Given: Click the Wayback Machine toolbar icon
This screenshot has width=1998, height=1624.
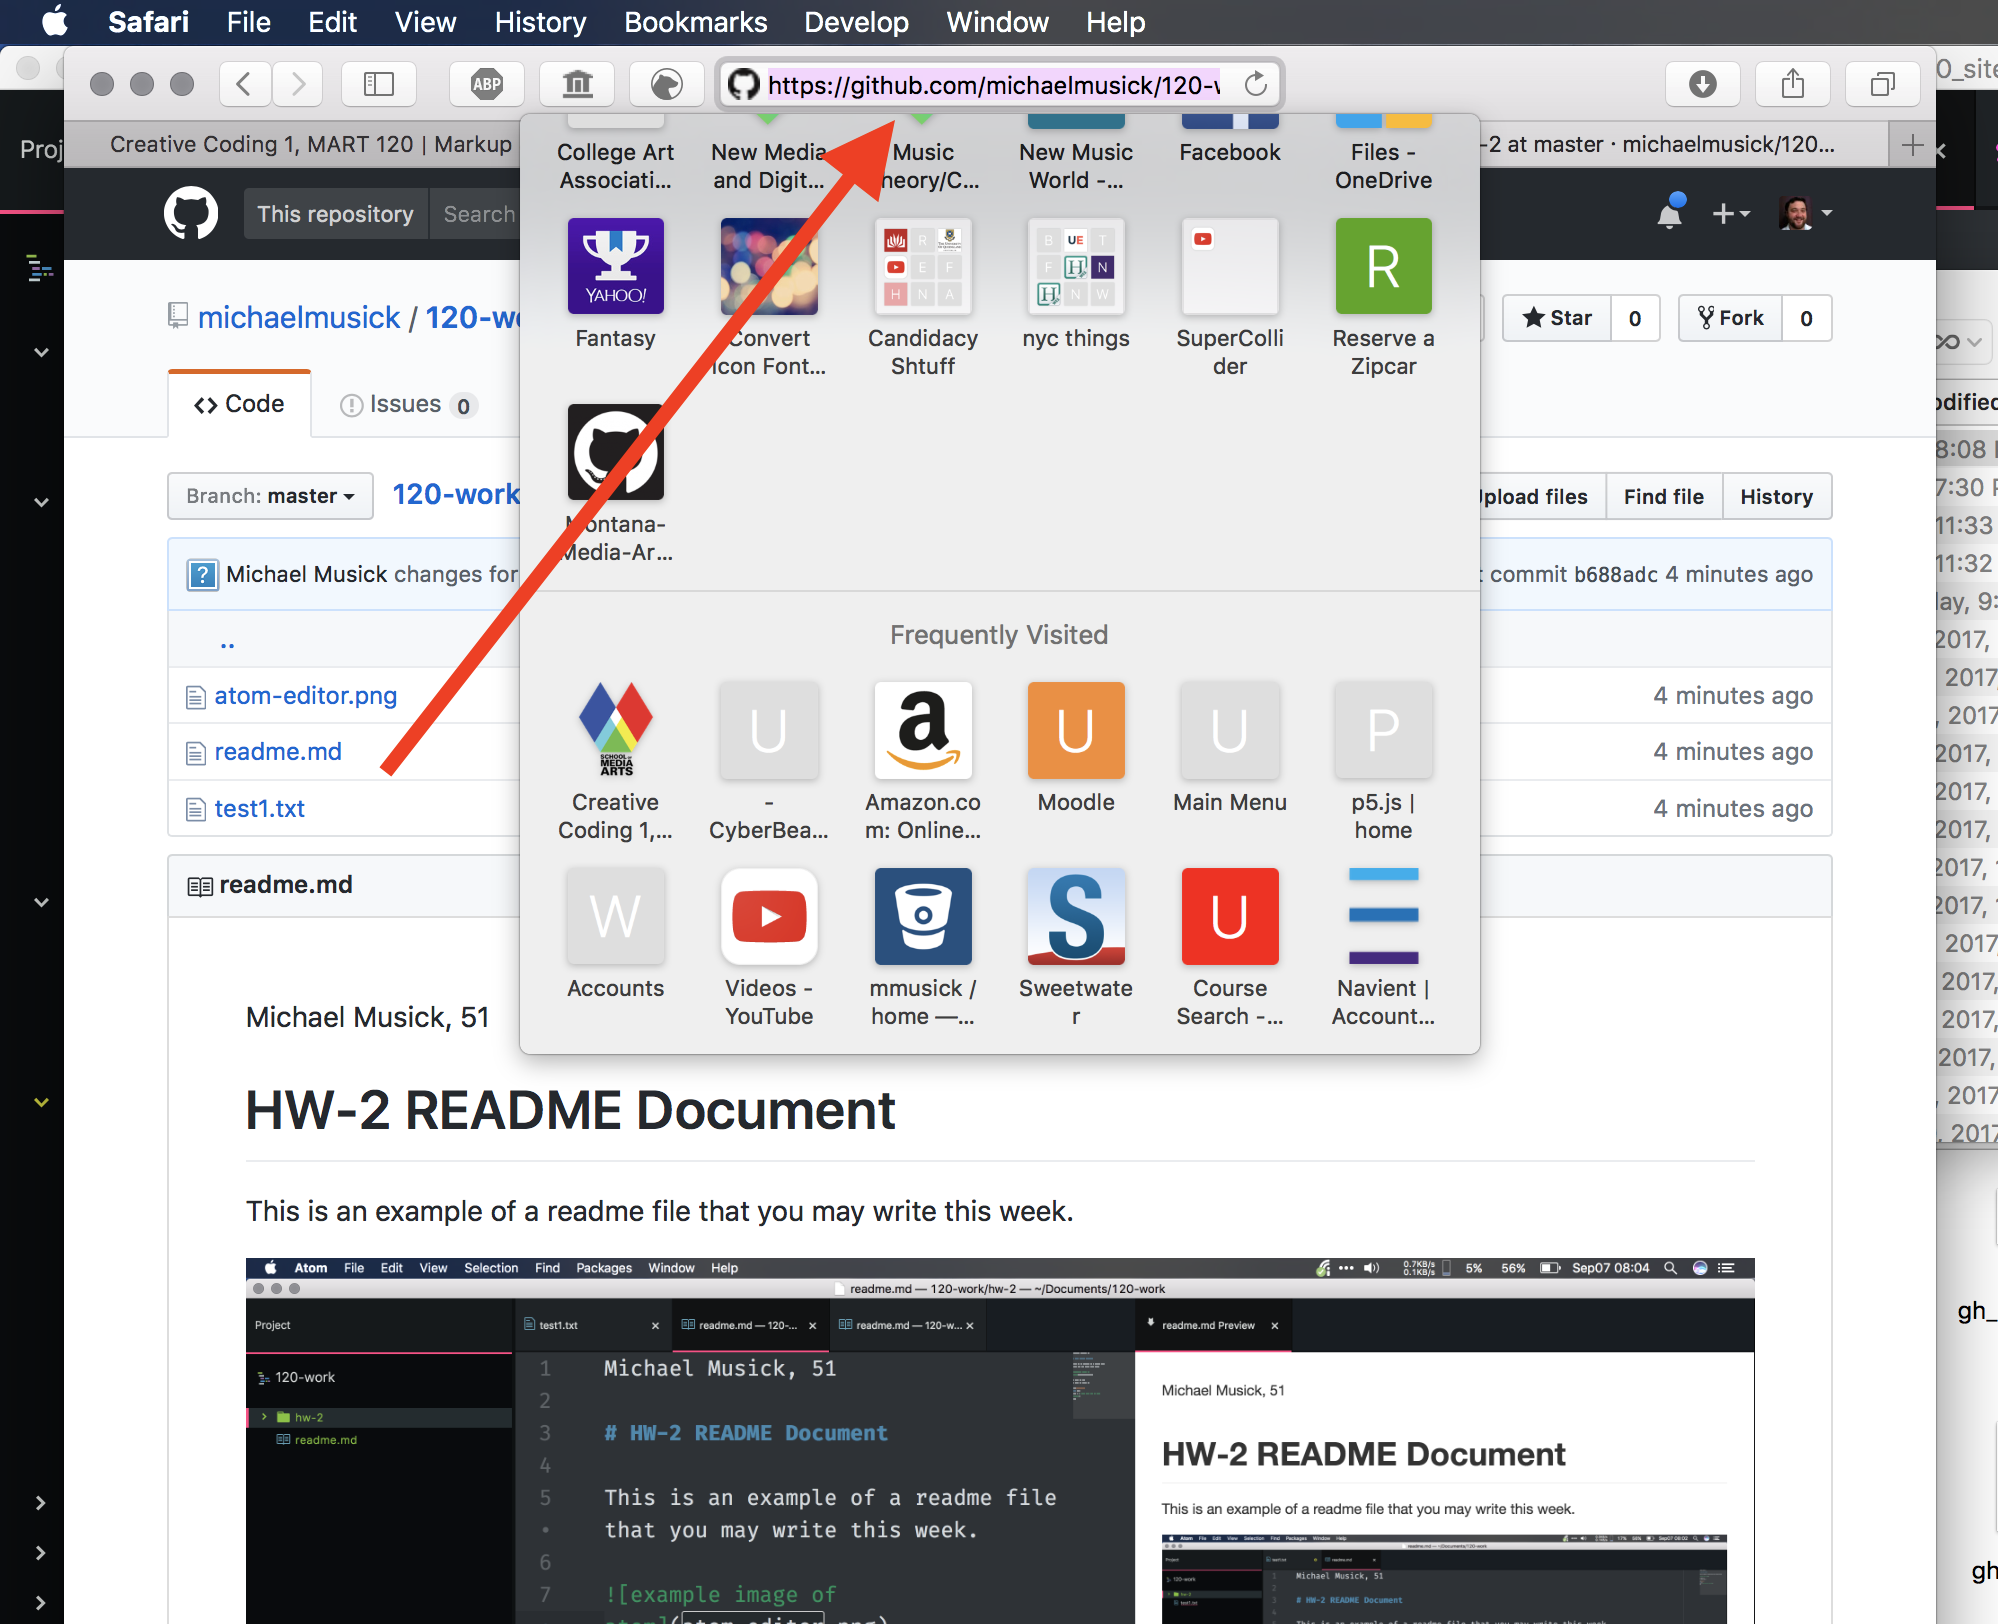Looking at the screenshot, I should pos(577,84).
